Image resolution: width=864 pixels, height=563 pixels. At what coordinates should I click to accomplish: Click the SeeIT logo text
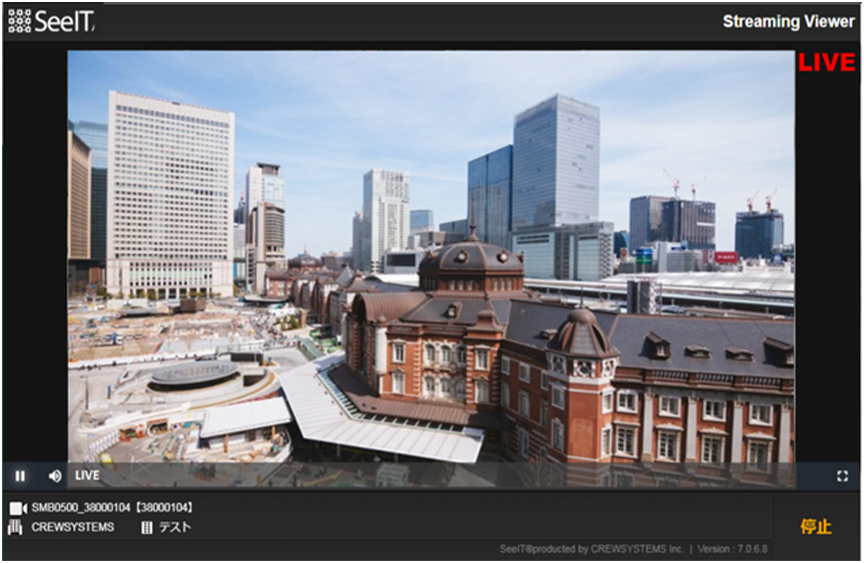tap(64, 21)
